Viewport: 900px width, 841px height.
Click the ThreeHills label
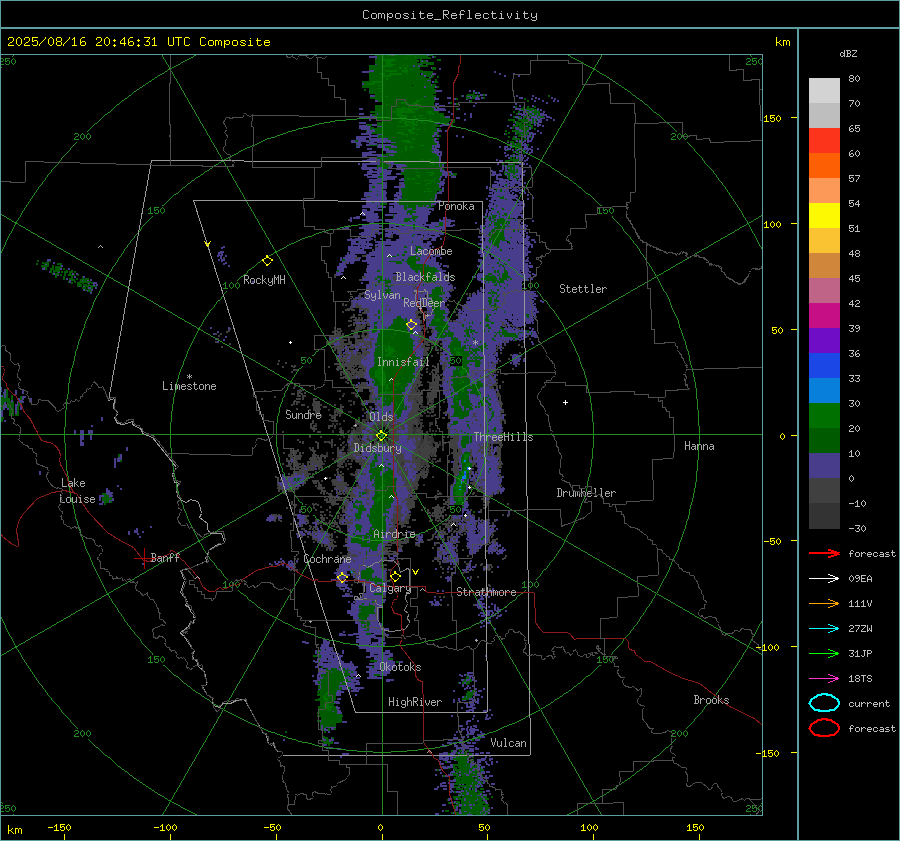click(503, 437)
